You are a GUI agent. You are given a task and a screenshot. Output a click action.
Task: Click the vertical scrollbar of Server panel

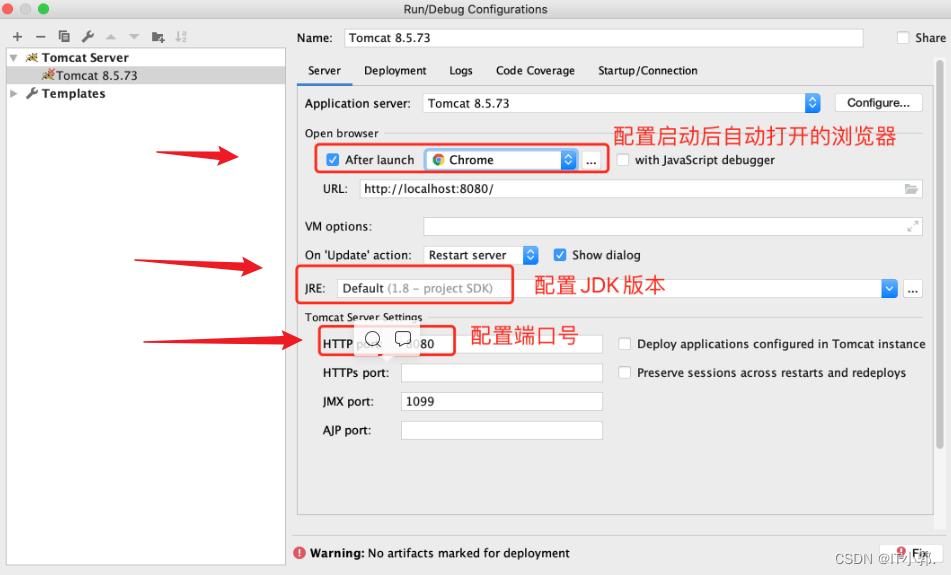939,255
